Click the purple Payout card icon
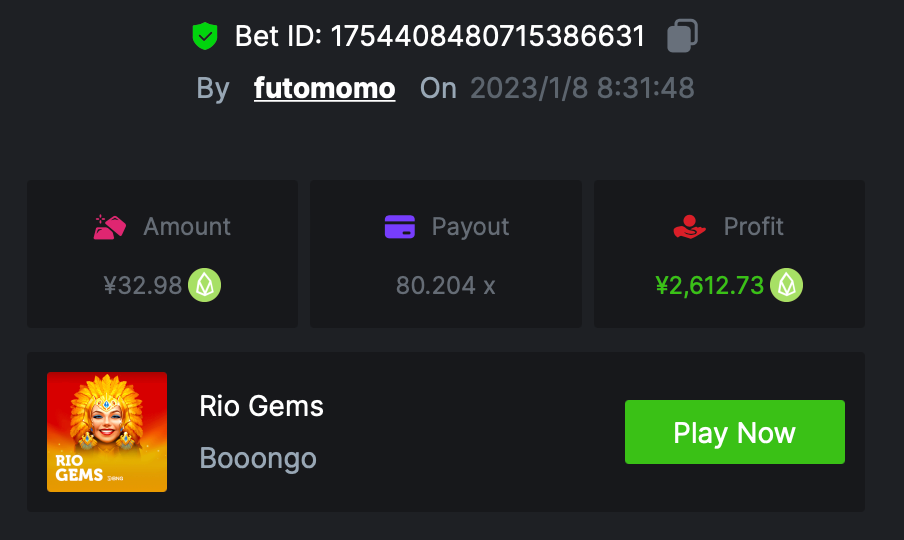Image resolution: width=904 pixels, height=540 pixels. point(399,227)
